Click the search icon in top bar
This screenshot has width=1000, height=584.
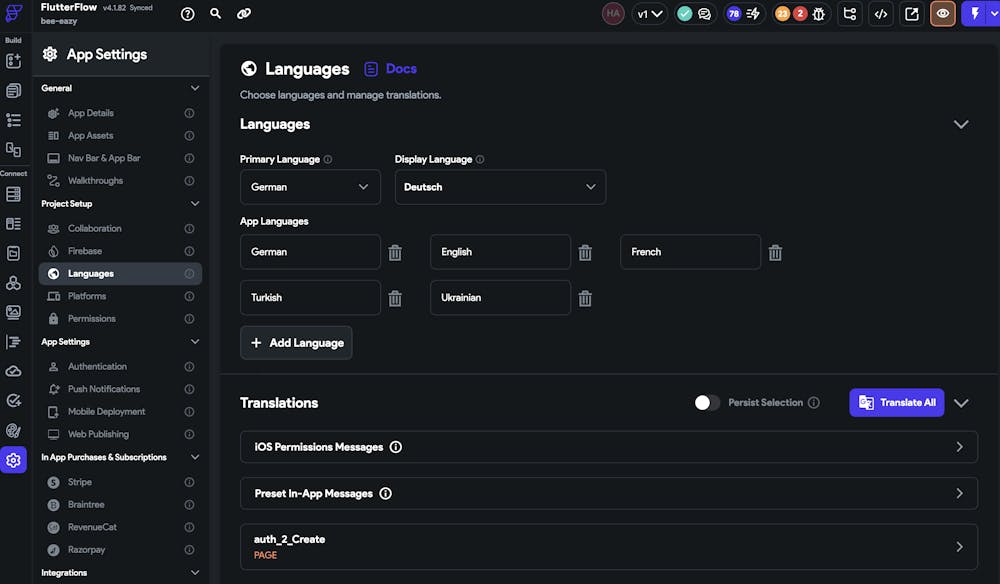[216, 14]
